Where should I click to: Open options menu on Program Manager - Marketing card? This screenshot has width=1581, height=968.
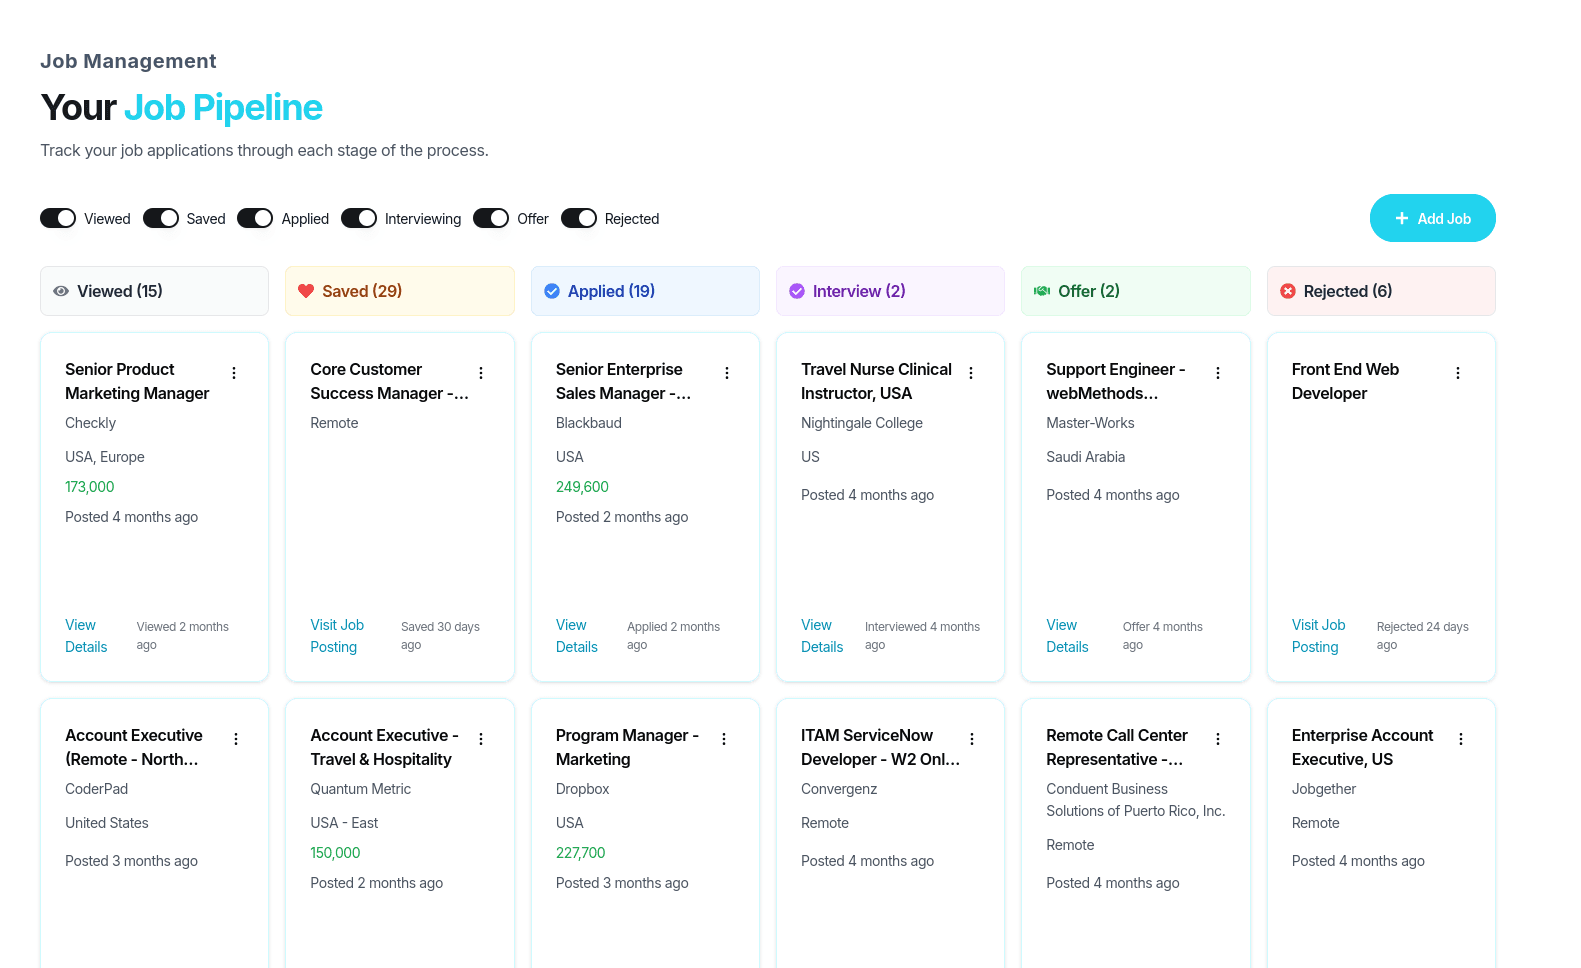click(x=724, y=739)
